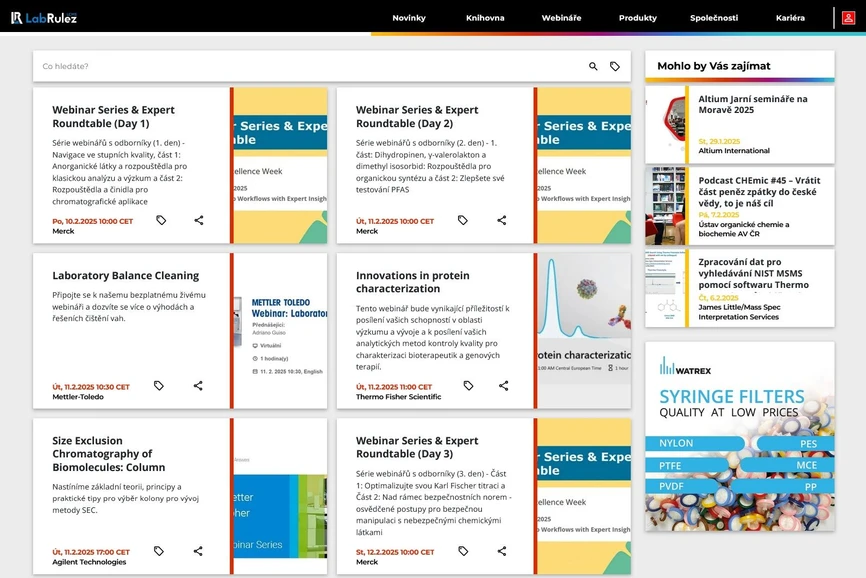Click Roundtable Day 1 banner image
Image resolution: width=866 pixels, height=578 pixels.
point(281,165)
